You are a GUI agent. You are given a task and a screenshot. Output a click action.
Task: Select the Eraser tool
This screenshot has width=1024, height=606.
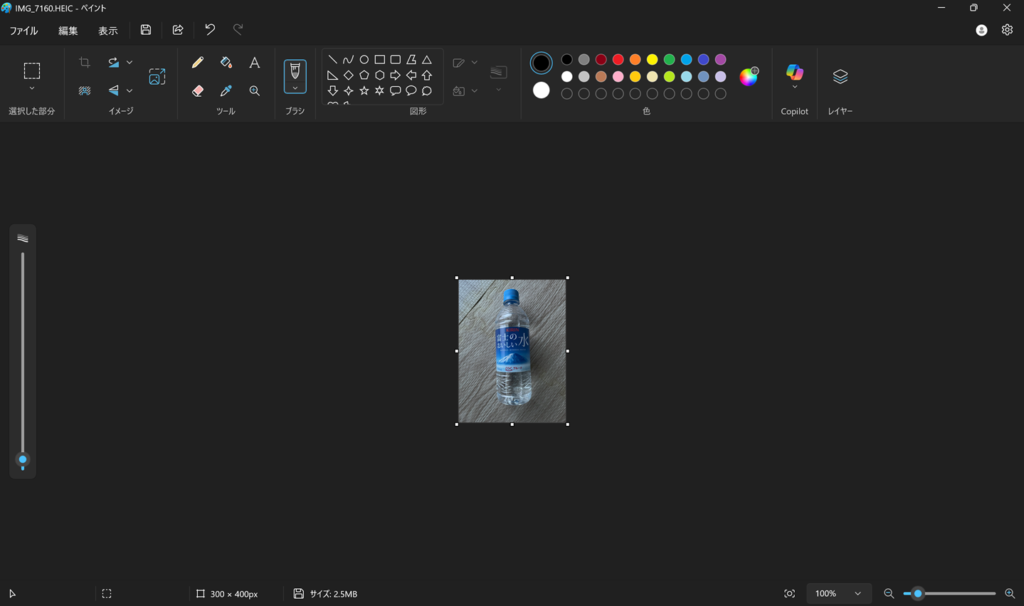197,91
